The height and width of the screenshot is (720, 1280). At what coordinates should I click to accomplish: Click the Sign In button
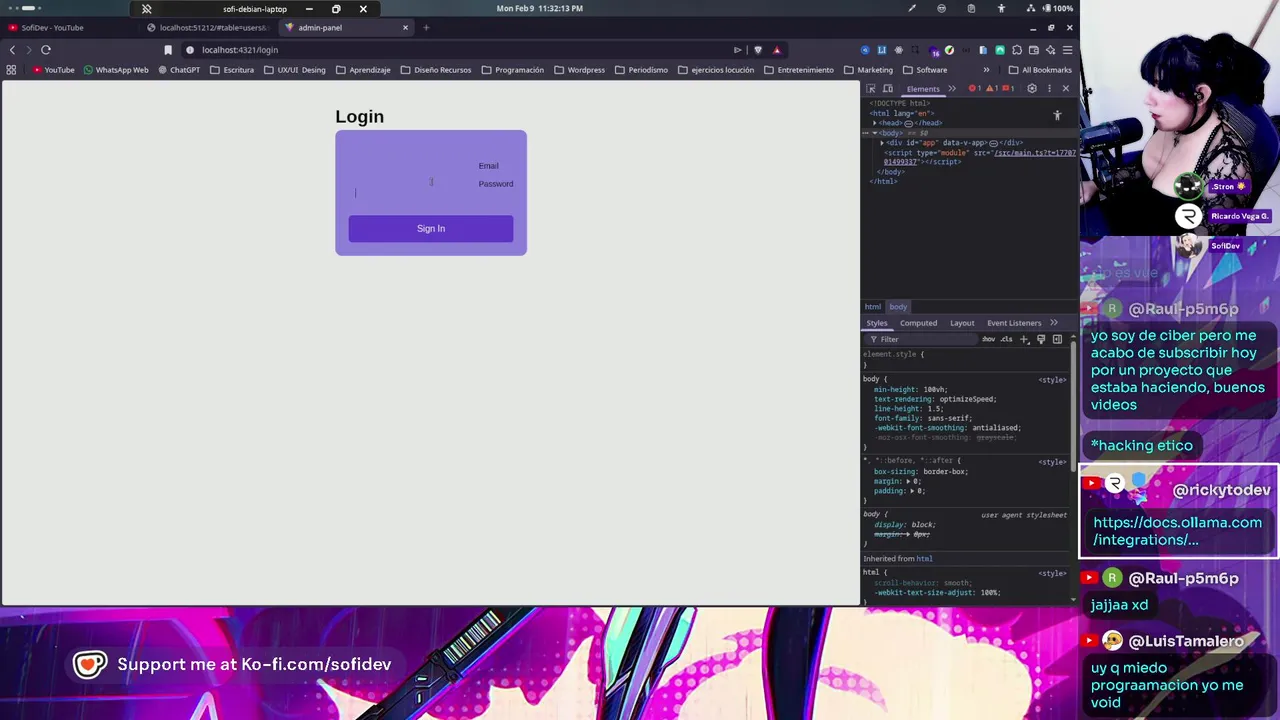[430, 228]
